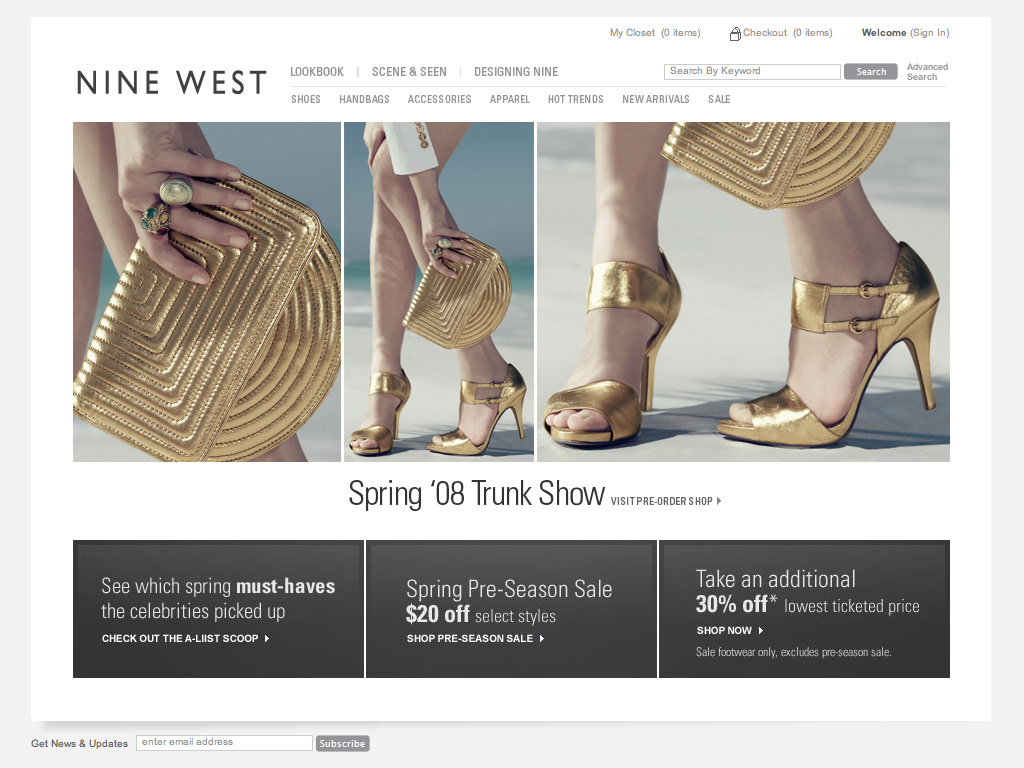
Task: Click the Nine West logo
Action: tap(171, 83)
